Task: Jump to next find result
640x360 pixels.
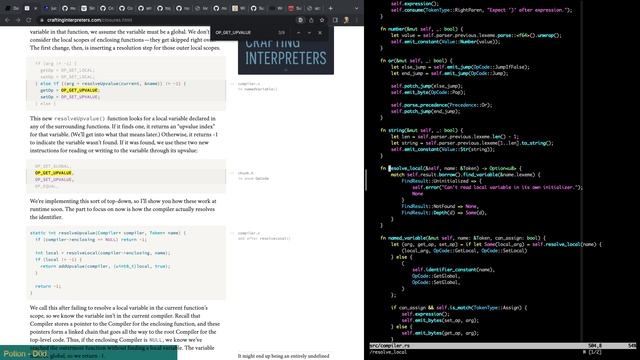Action: click(309, 33)
